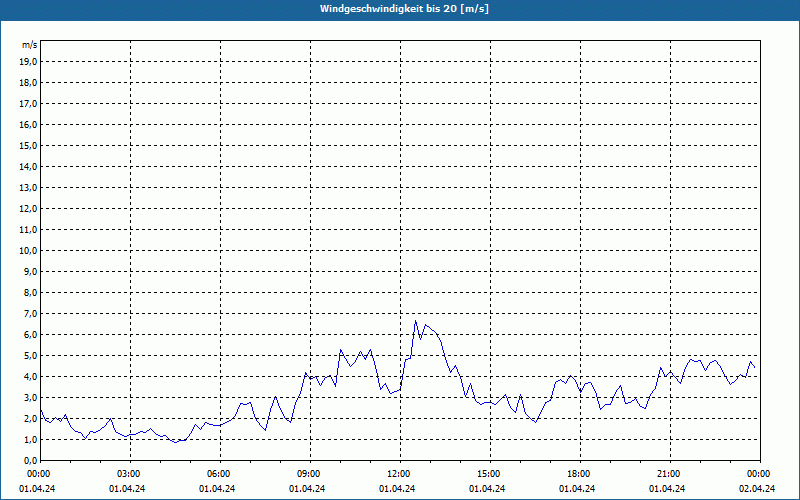800x500 pixels.
Task: Select the 11,0 y-axis value
Action: pos(28,230)
